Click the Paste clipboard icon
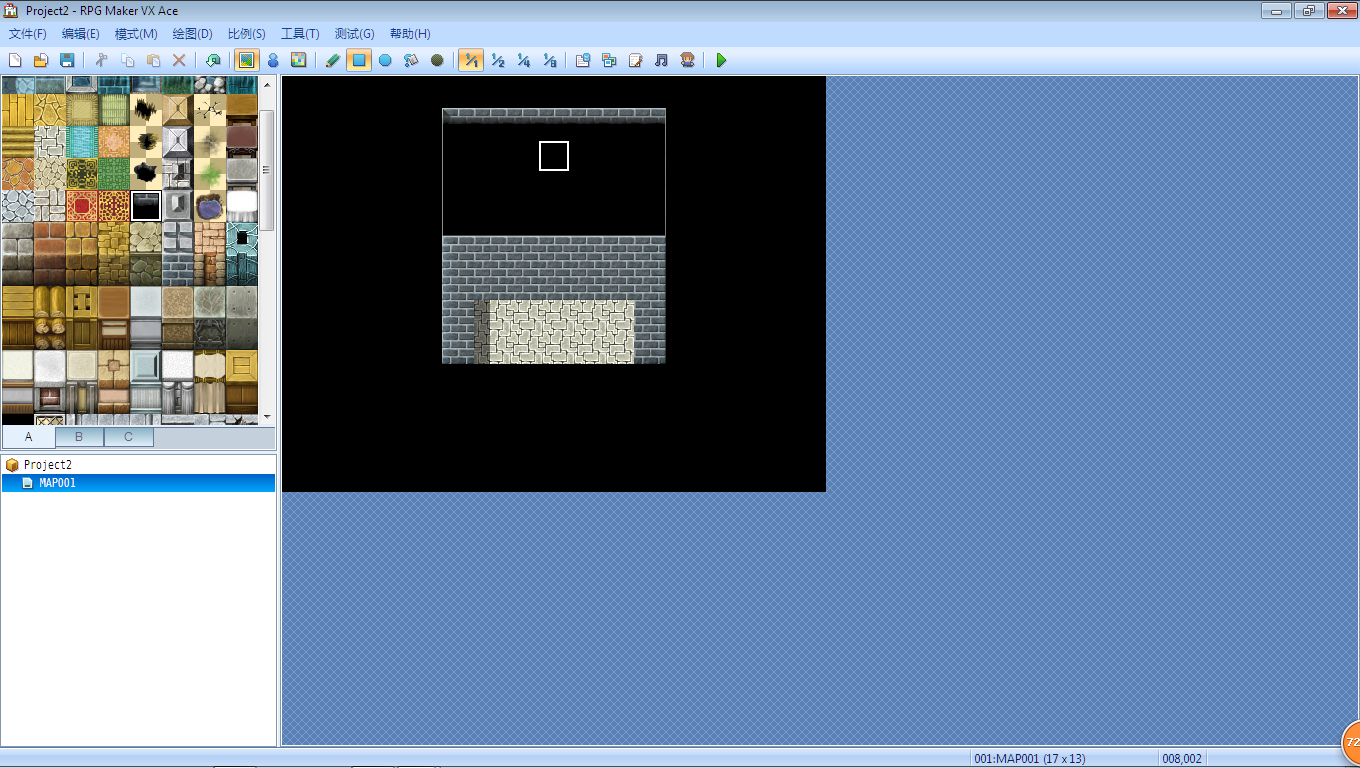The width and height of the screenshot is (1360, 768). tap(153, 60)
